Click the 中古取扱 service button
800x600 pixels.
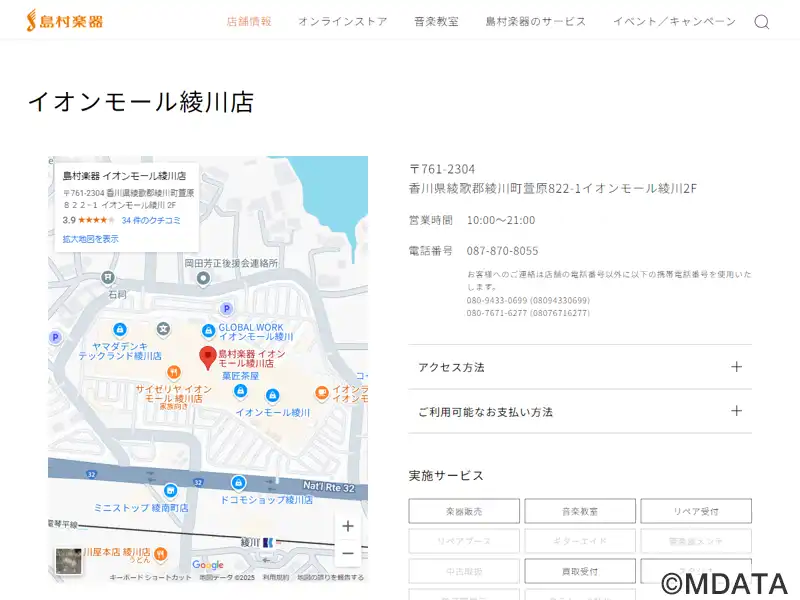coord(464,571)
